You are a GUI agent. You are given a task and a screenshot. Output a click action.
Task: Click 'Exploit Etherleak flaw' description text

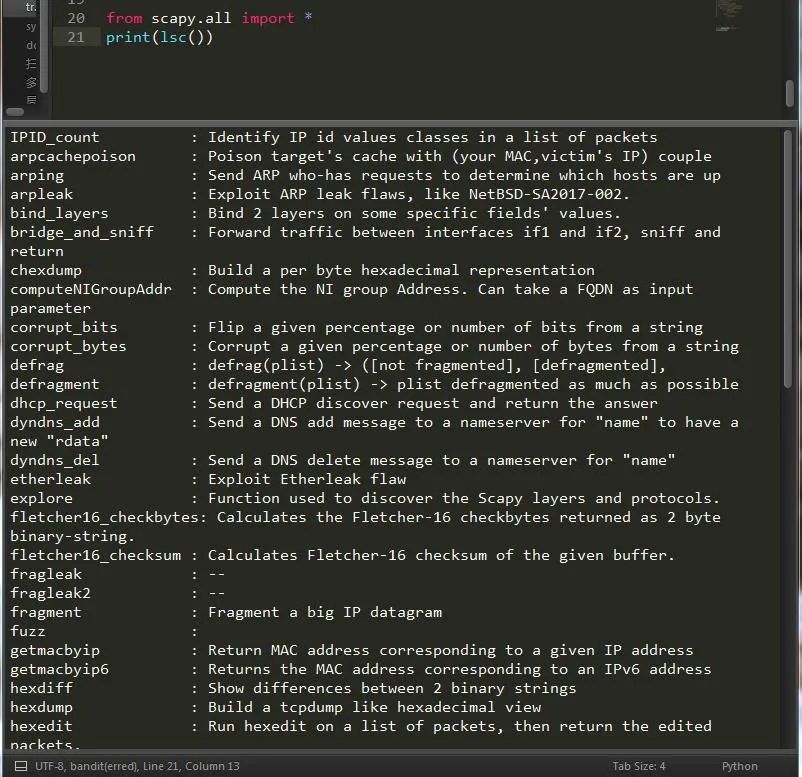307,479
